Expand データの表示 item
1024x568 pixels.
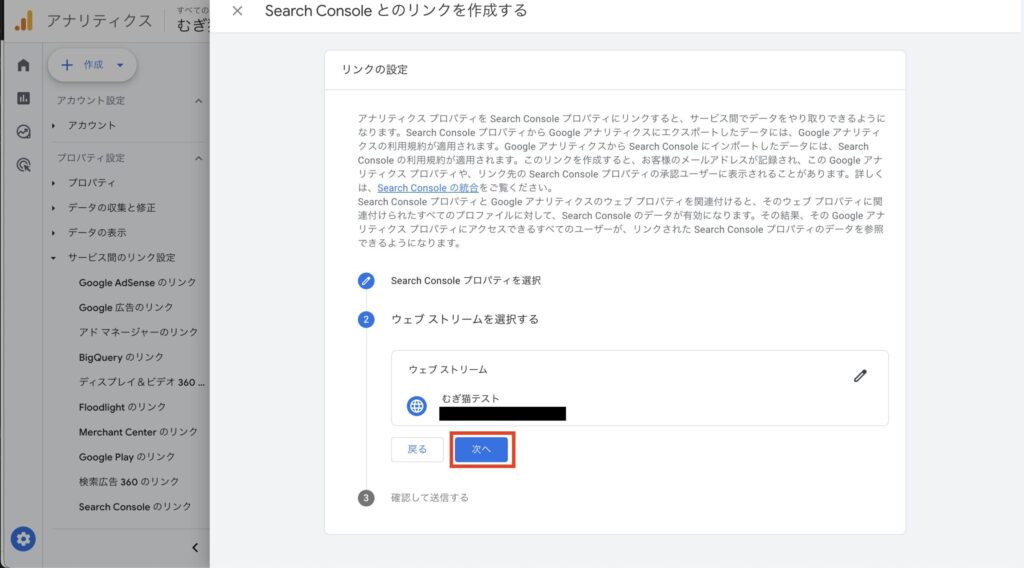tap(54, 232)
